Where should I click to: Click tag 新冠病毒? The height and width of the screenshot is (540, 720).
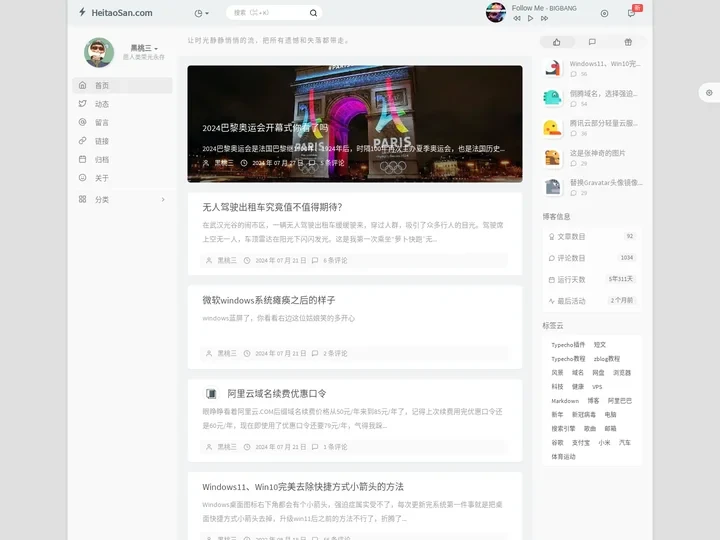(x=584, y=415)
